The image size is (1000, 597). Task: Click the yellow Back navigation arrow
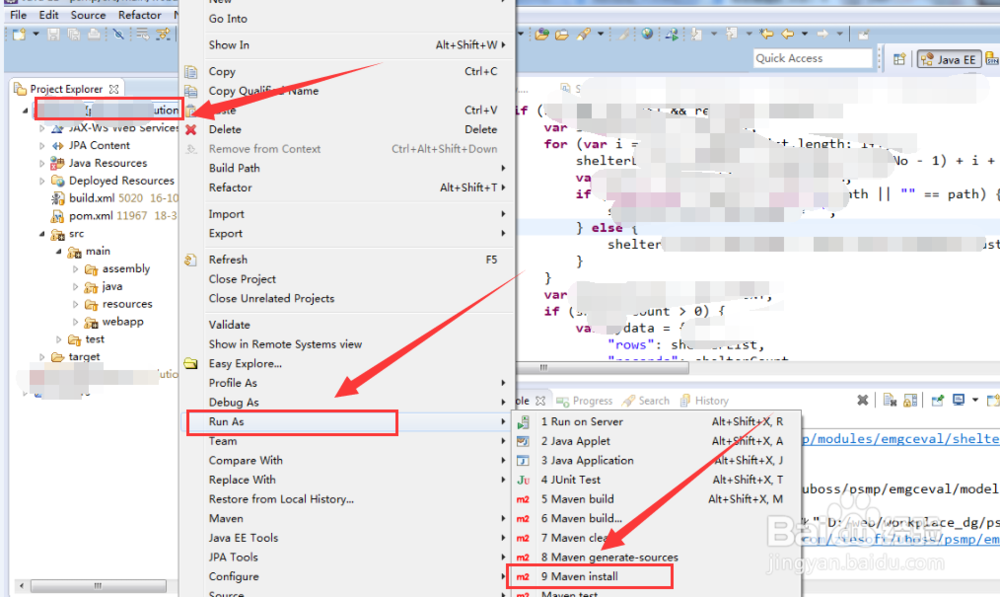click(788, 34)
